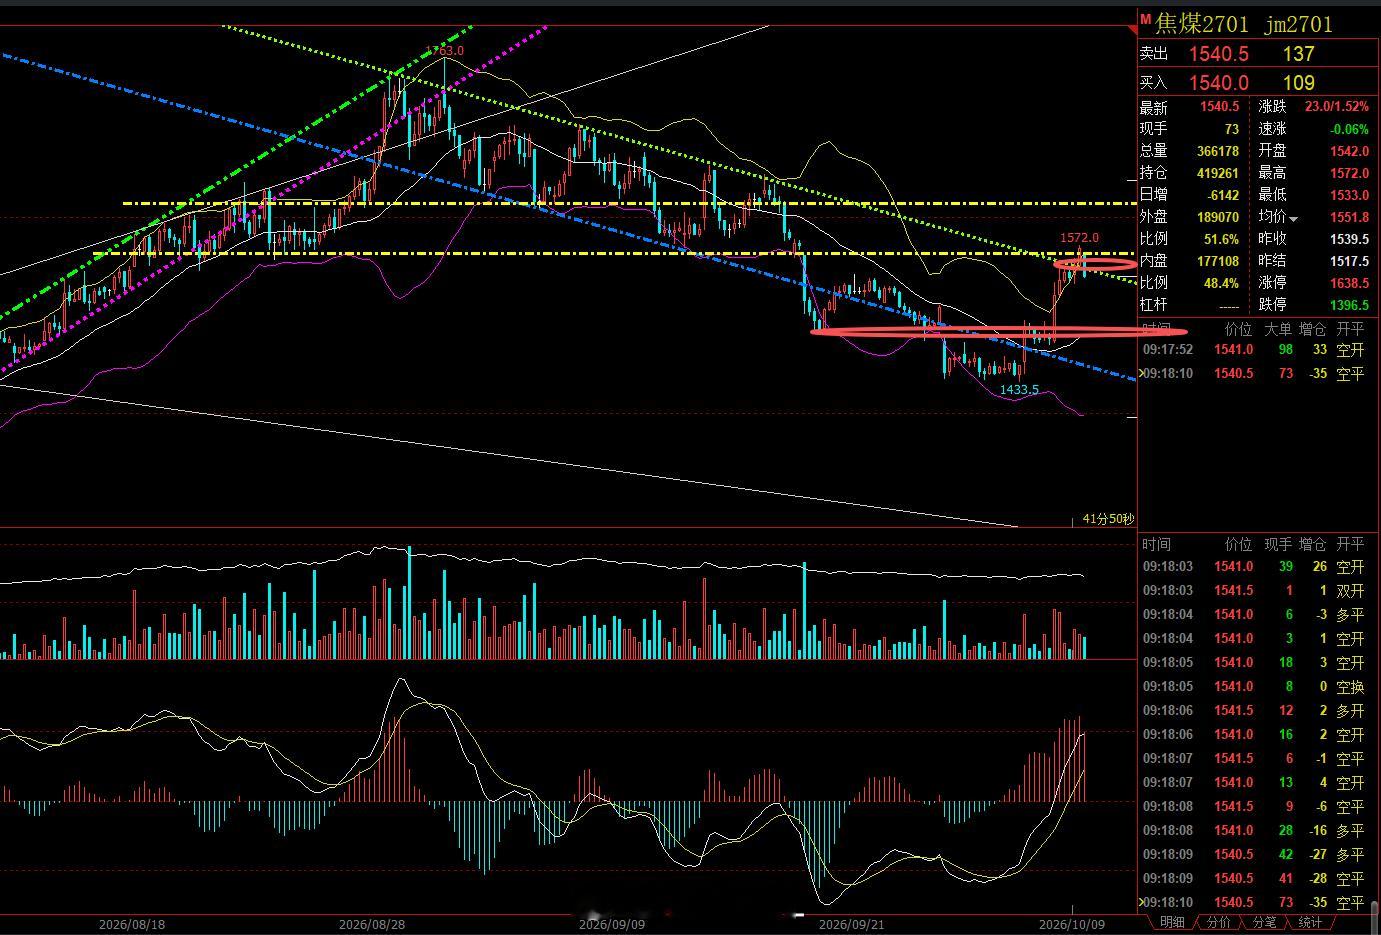Select the 09:17:52 large order row

1259,349
